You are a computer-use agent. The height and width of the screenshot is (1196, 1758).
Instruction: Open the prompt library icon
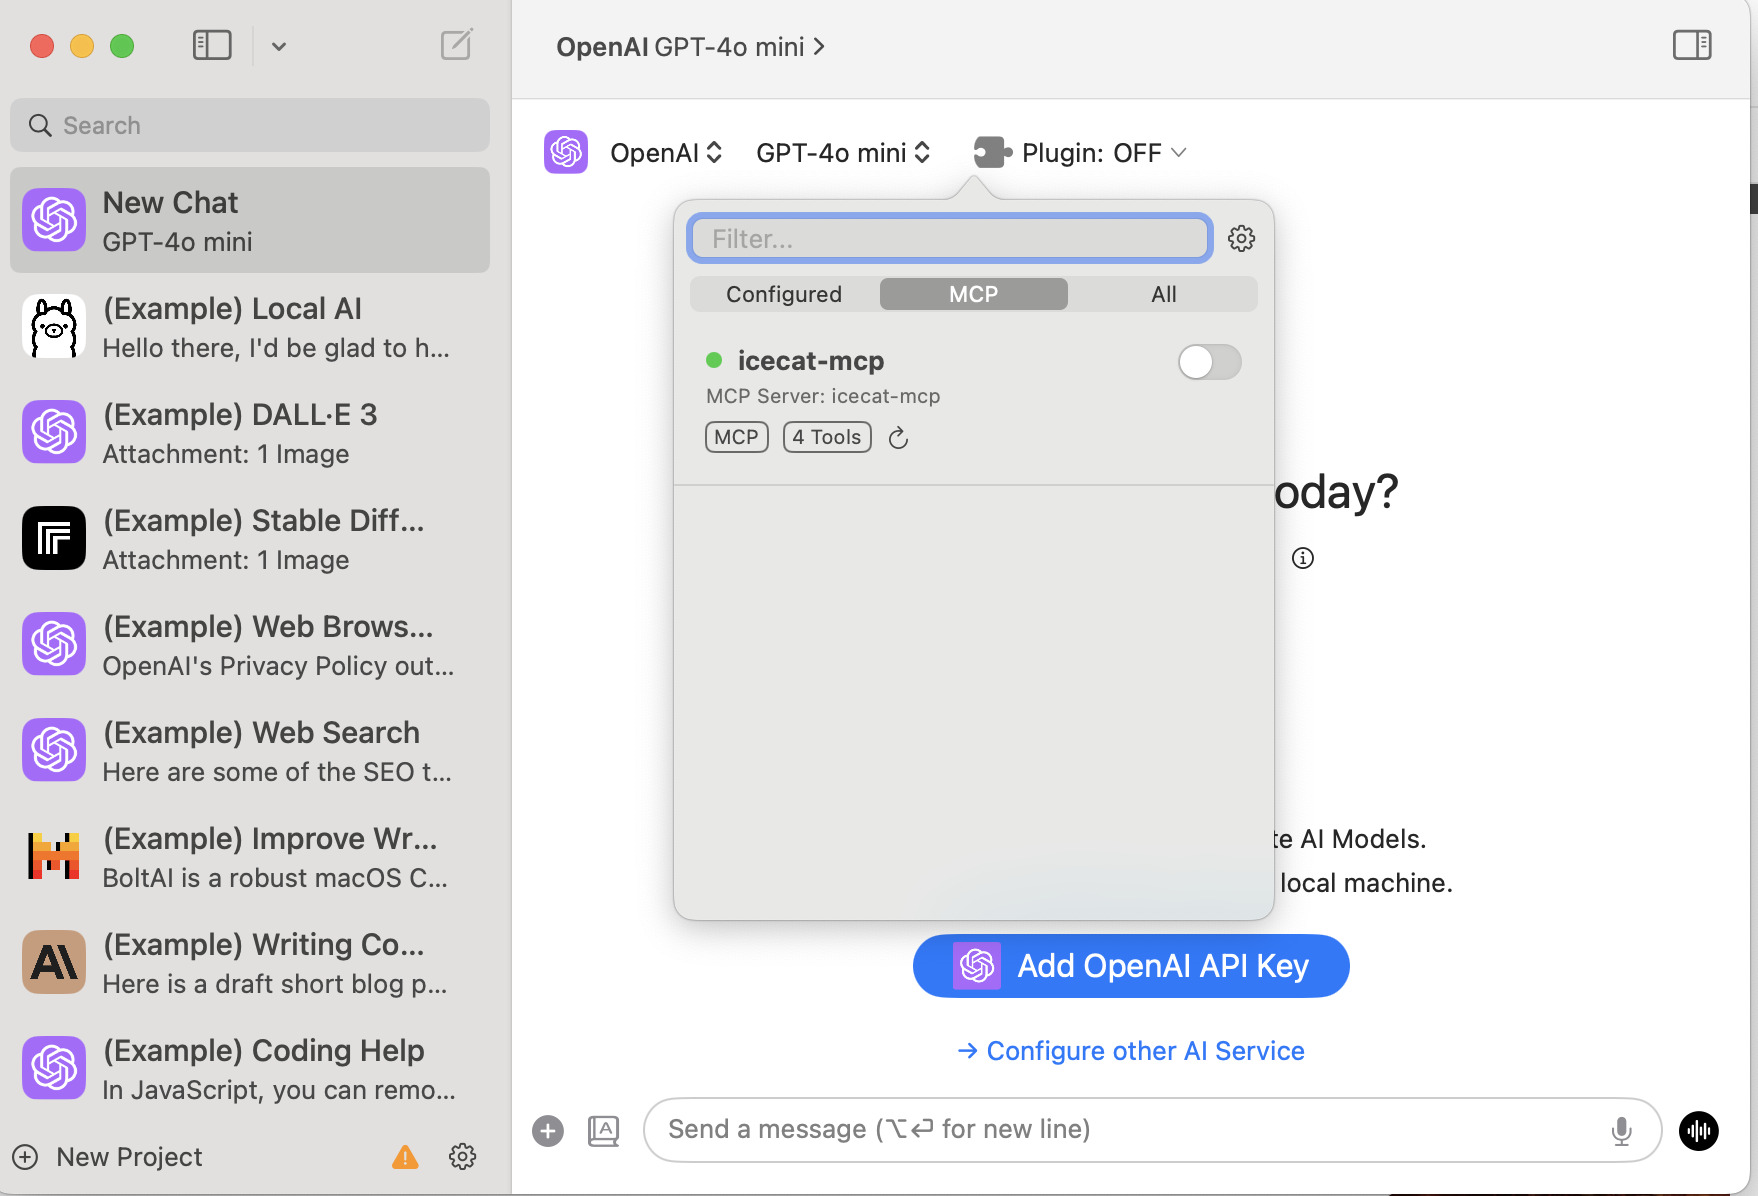(603, 1131)
